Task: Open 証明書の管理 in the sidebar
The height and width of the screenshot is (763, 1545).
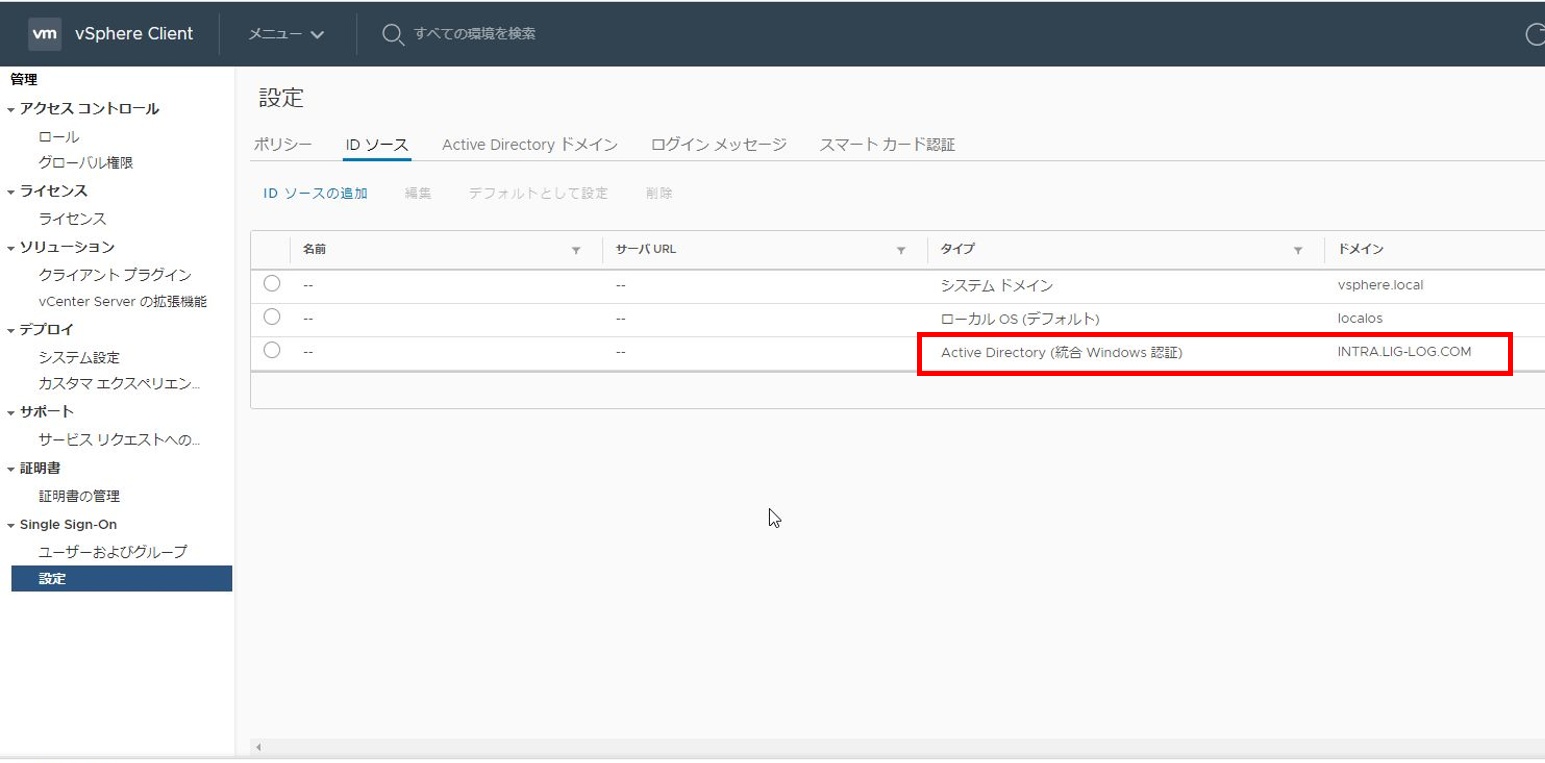Action: pyautogui.click(x=79, y=496)
